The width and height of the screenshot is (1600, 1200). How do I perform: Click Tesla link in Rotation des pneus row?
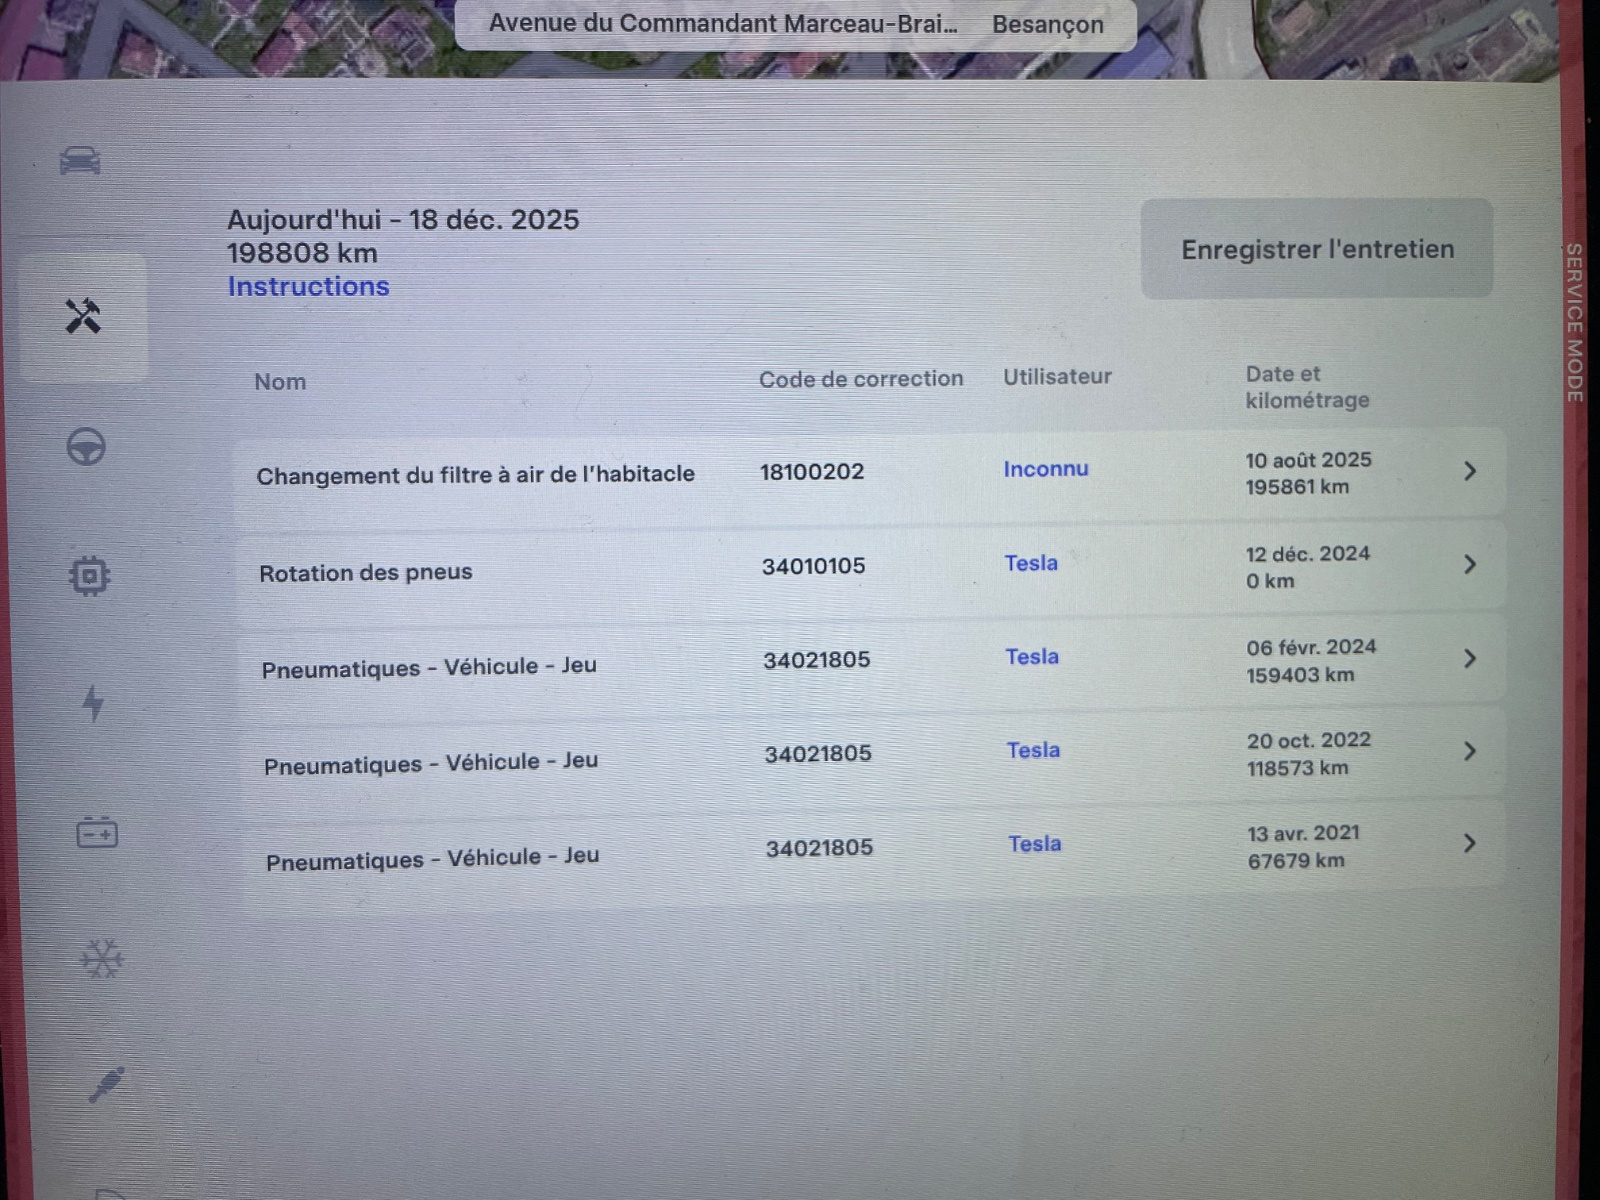(1031, 563)
